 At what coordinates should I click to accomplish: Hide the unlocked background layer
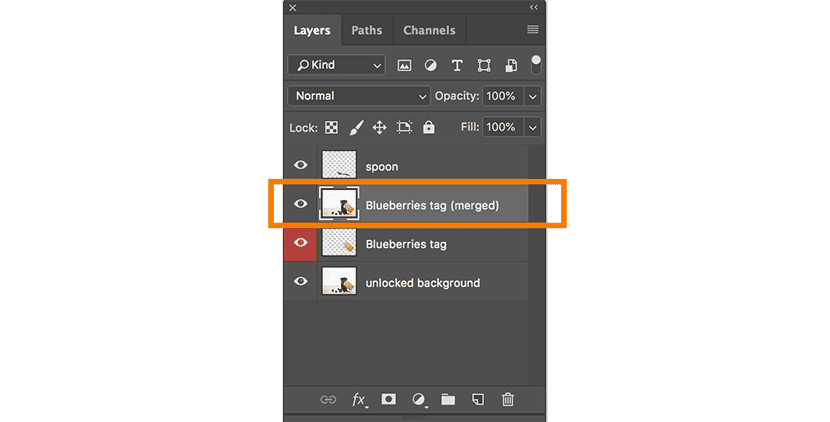pos(300,282)
